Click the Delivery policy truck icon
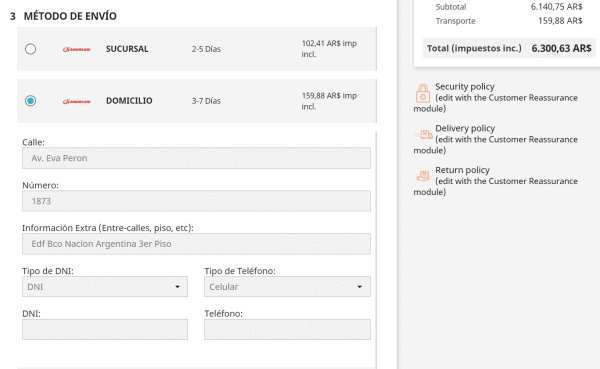This screenshot has height=369, width=600. (x=423, y=135)
